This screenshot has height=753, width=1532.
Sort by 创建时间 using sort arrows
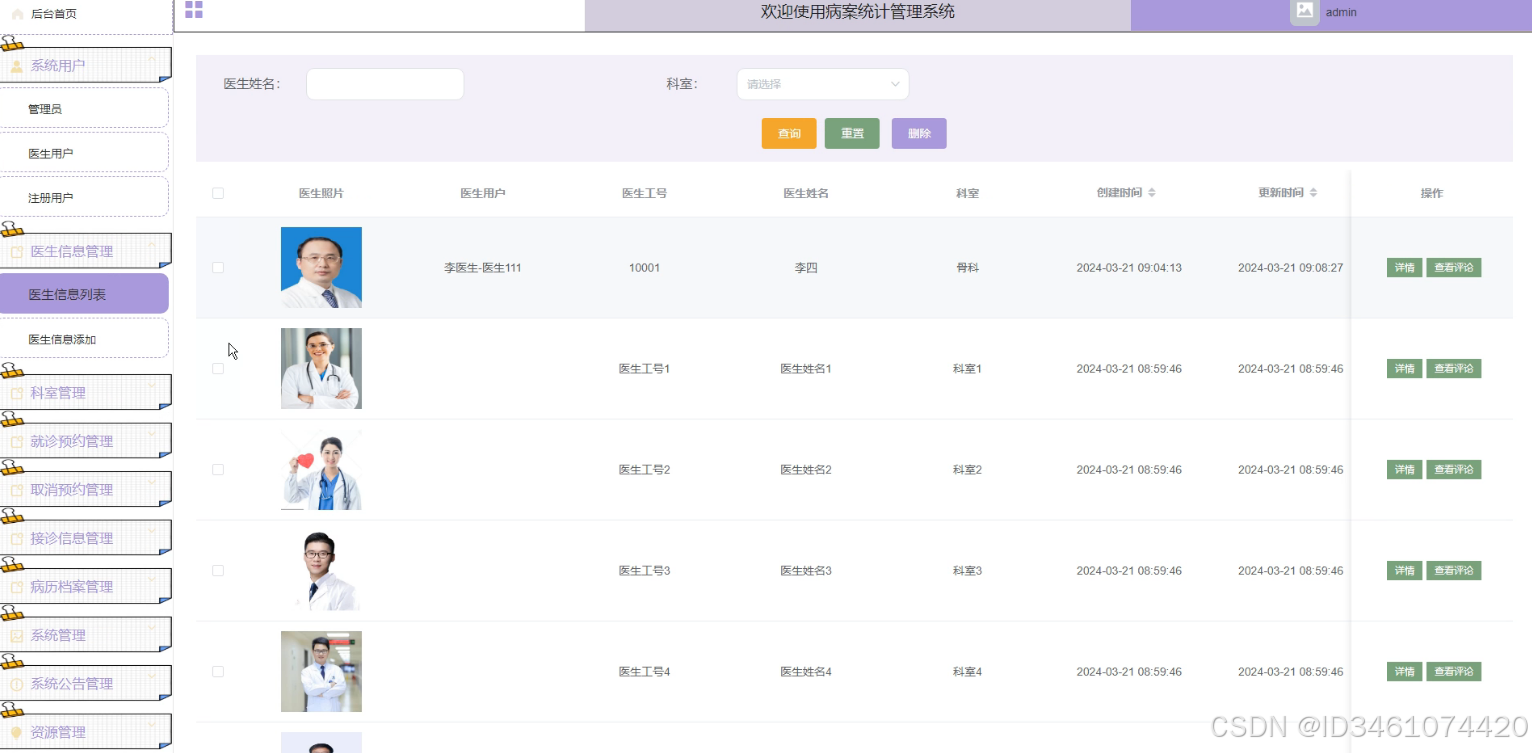1152,193
